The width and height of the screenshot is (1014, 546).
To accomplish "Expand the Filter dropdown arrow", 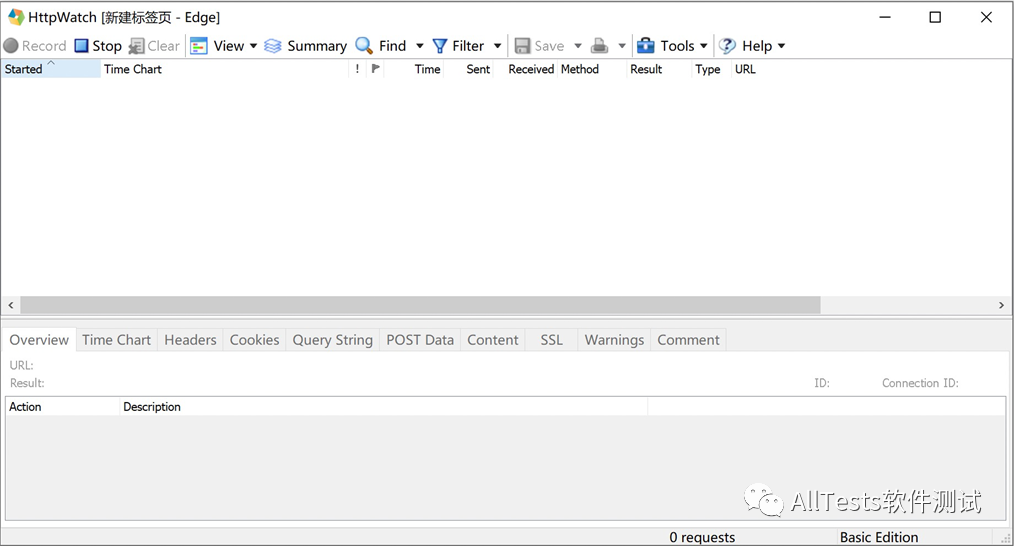I will [497, 46].
